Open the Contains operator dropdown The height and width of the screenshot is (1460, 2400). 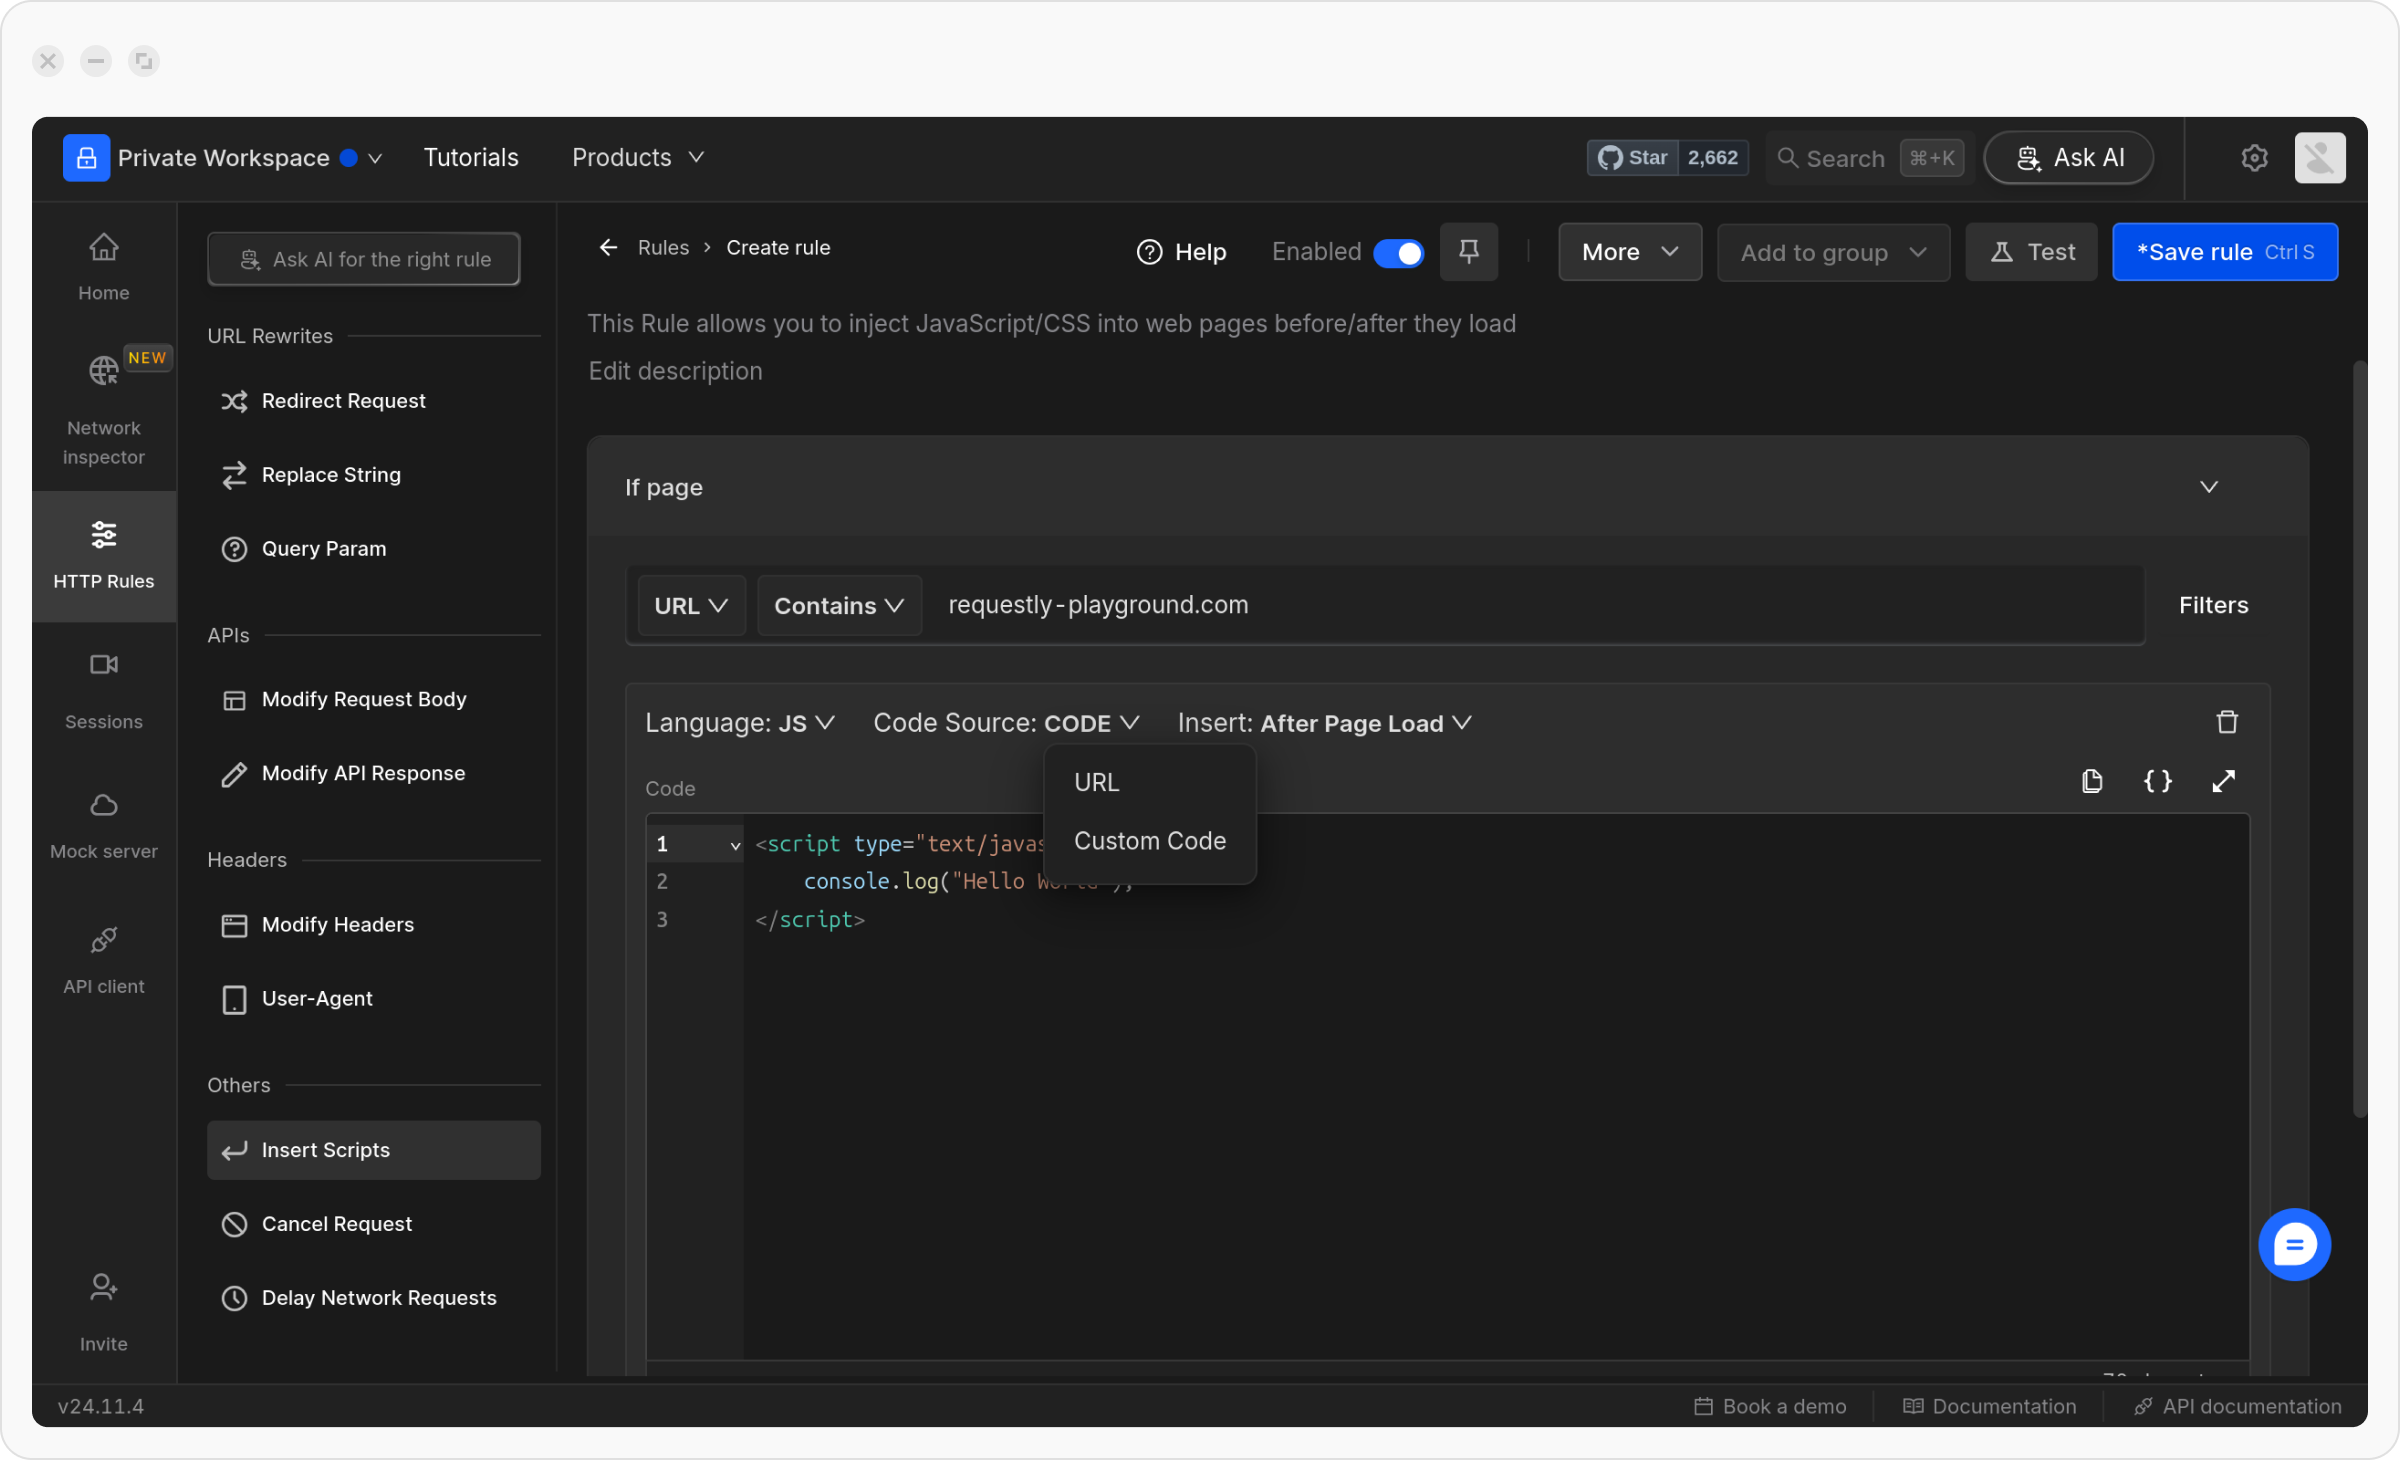[x=838, y=606]
